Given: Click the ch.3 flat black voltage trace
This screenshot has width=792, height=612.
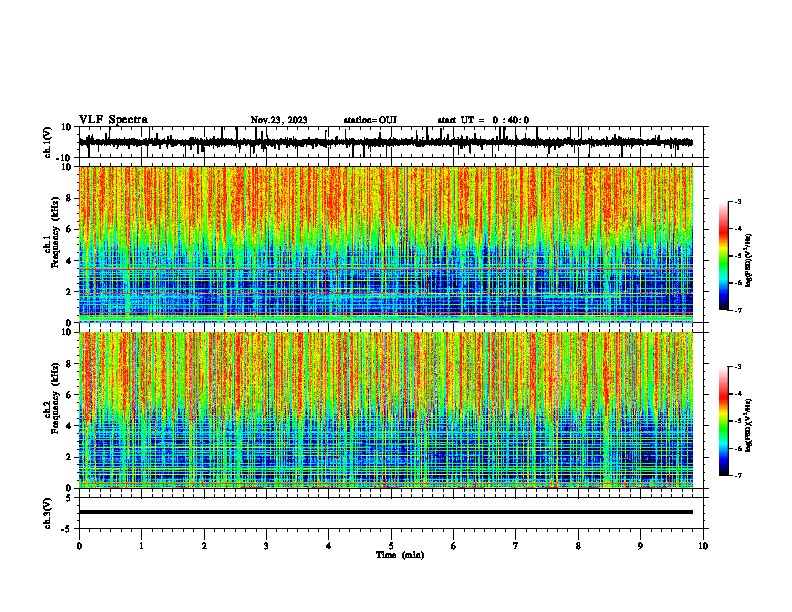Looking at the screenshot, I should 386,512.
